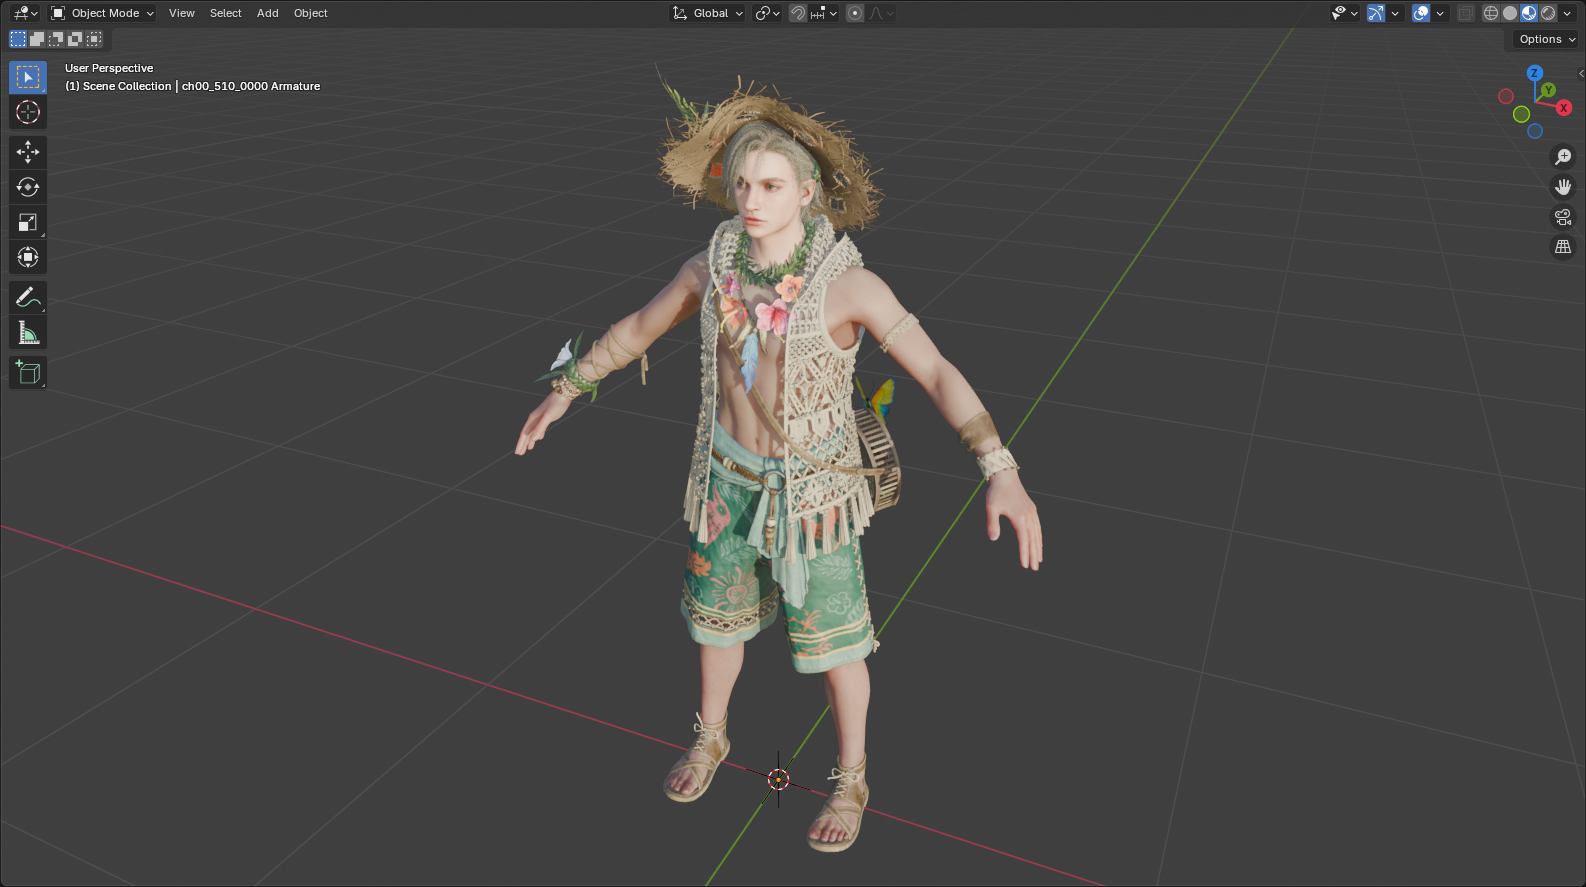Expand the overlays options dropdown arrow
The height and width of the screenshot is (887, 1586).
(1440, 13)
